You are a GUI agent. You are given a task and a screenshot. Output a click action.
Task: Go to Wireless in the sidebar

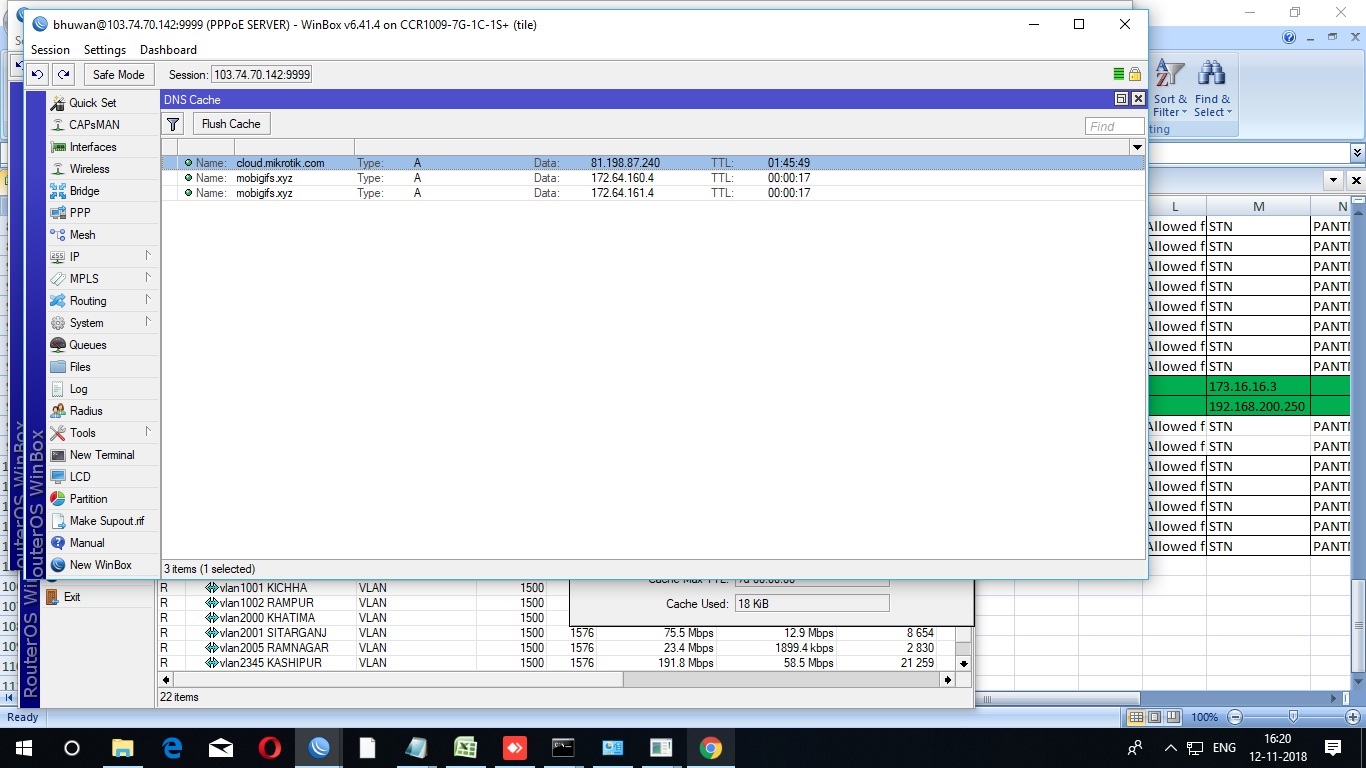89,169
